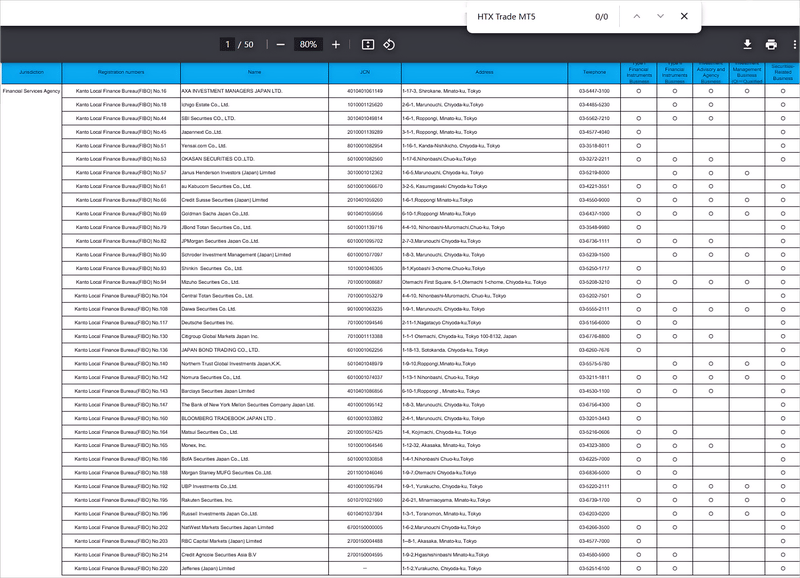The height and width of the screenshot is (578, 800).
Task: Click the Telephone column header
Action: 594,72
